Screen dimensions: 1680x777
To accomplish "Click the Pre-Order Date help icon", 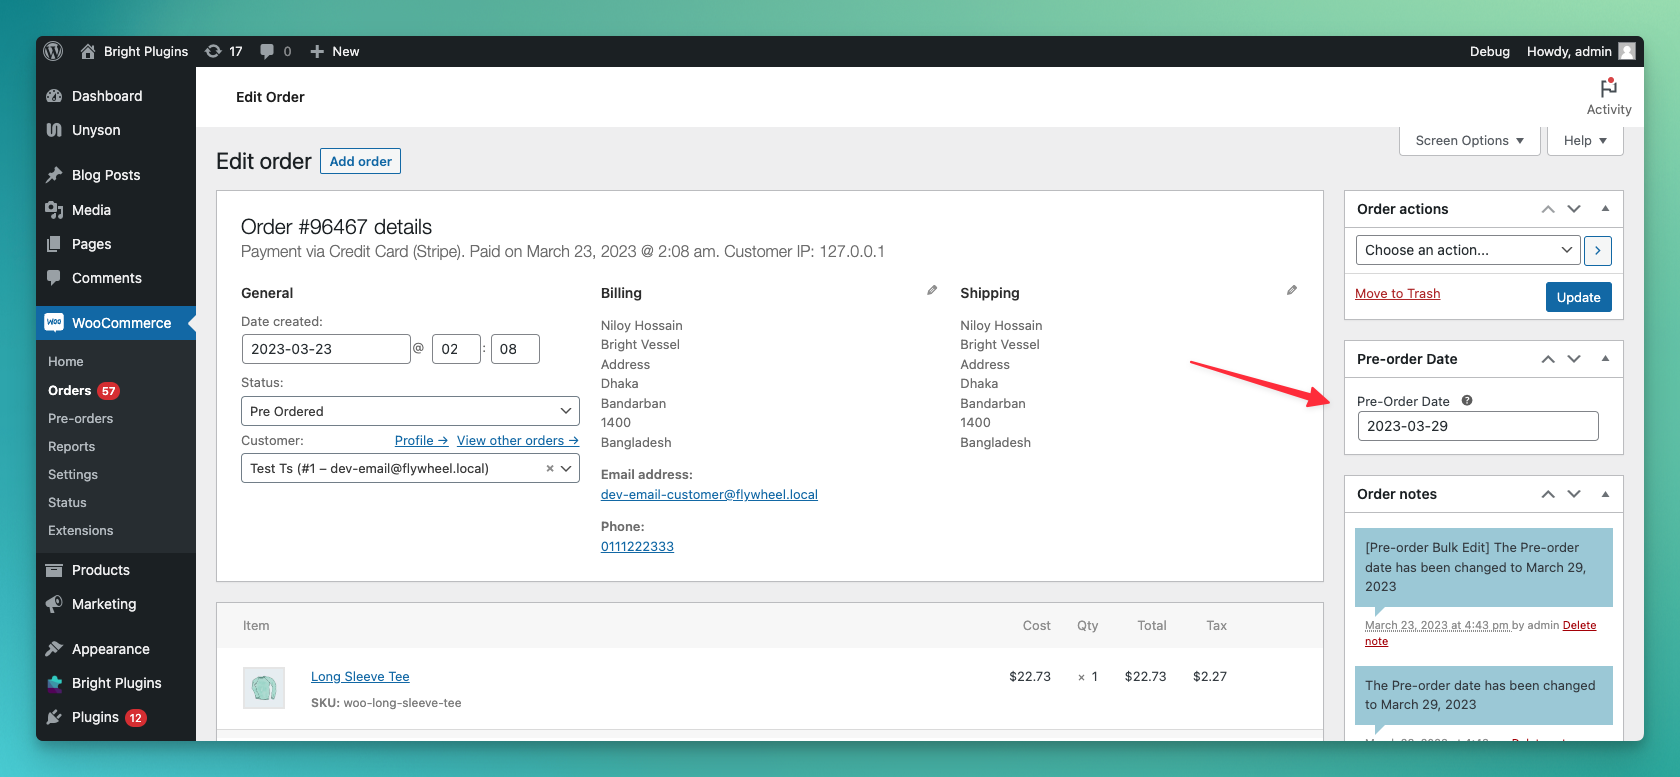I will [x=1467, y=401].
